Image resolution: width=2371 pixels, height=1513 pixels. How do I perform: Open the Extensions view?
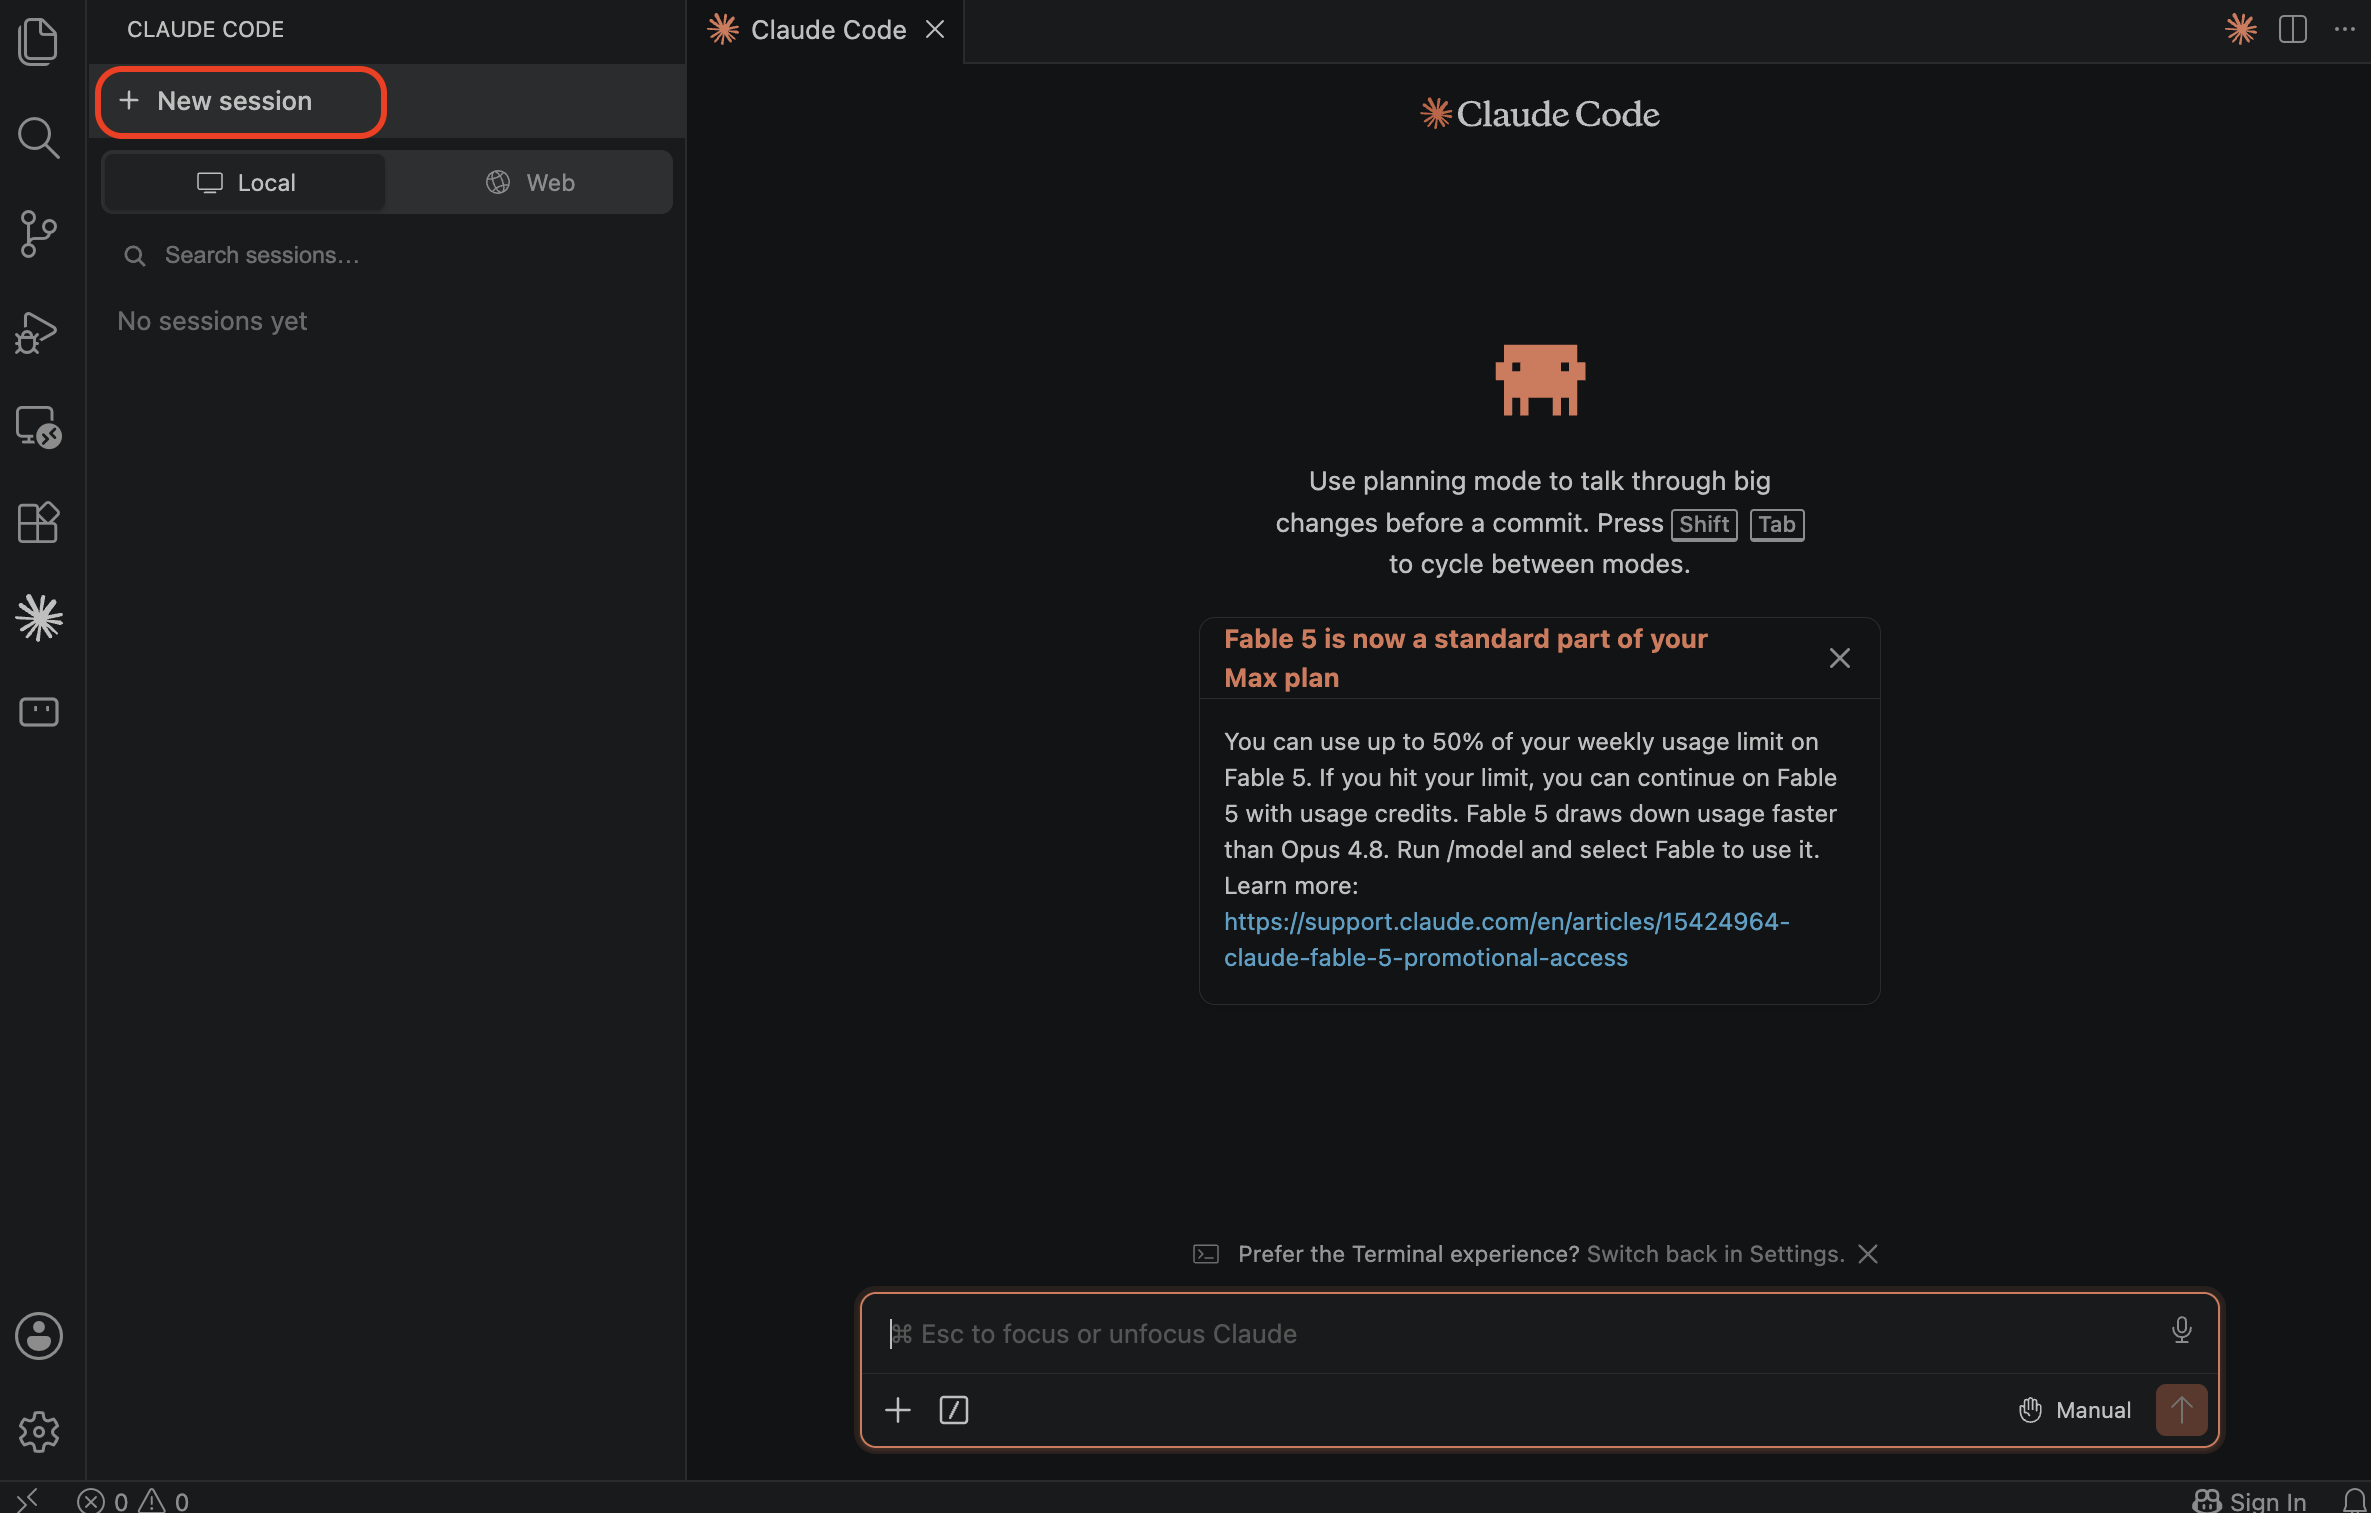click(x=38, y=522)
